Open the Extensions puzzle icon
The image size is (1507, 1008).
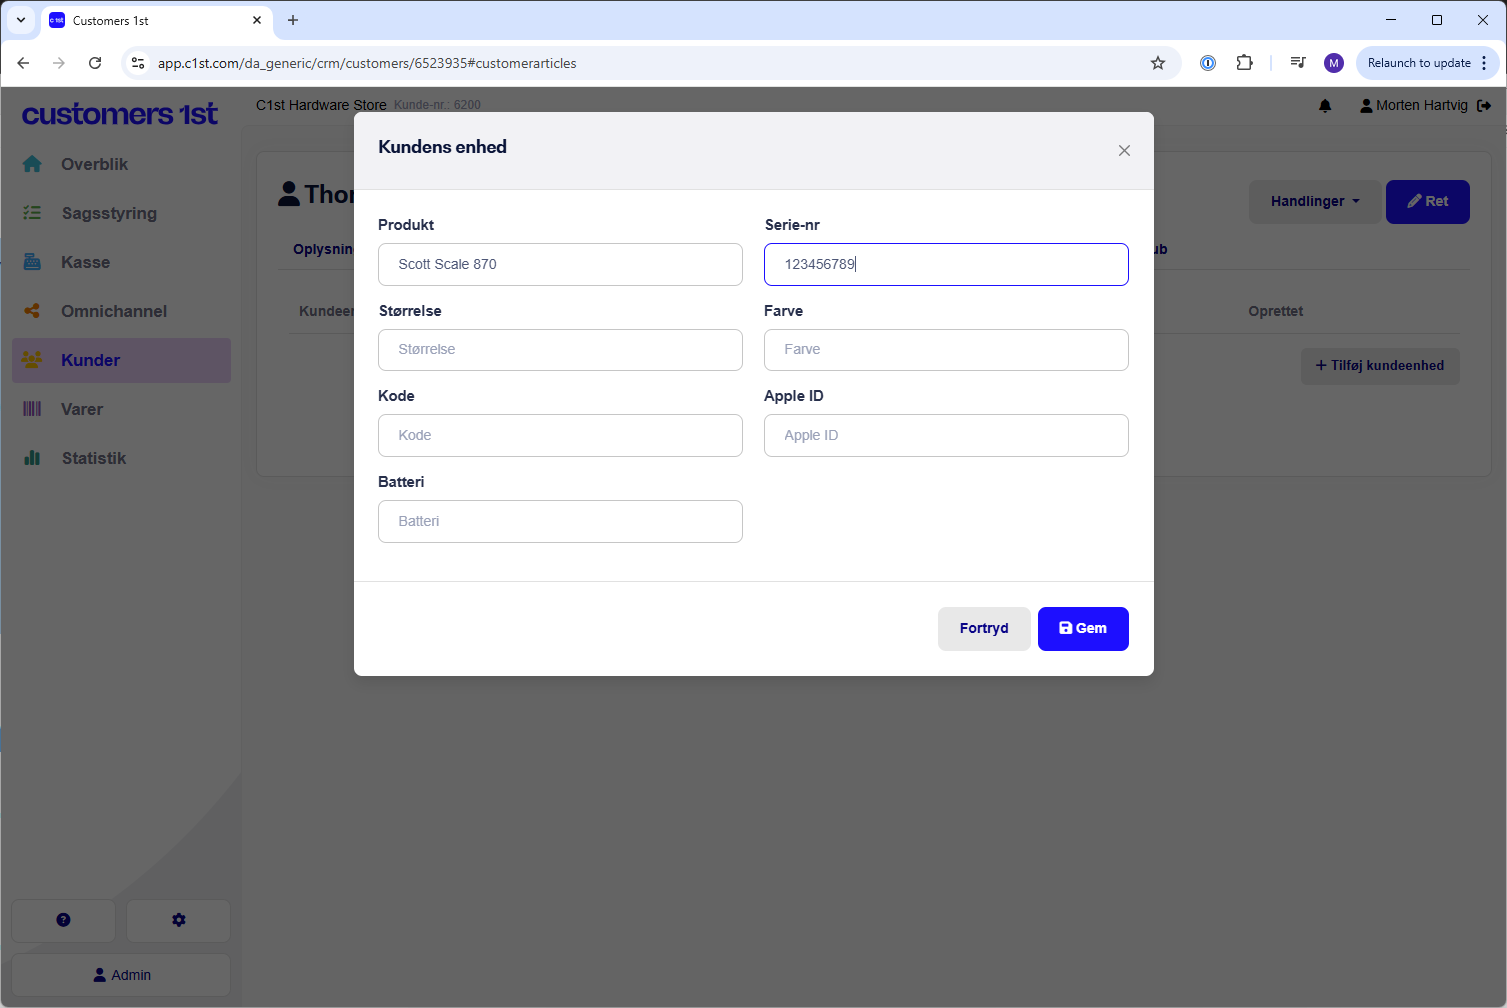coord(1244,63)
